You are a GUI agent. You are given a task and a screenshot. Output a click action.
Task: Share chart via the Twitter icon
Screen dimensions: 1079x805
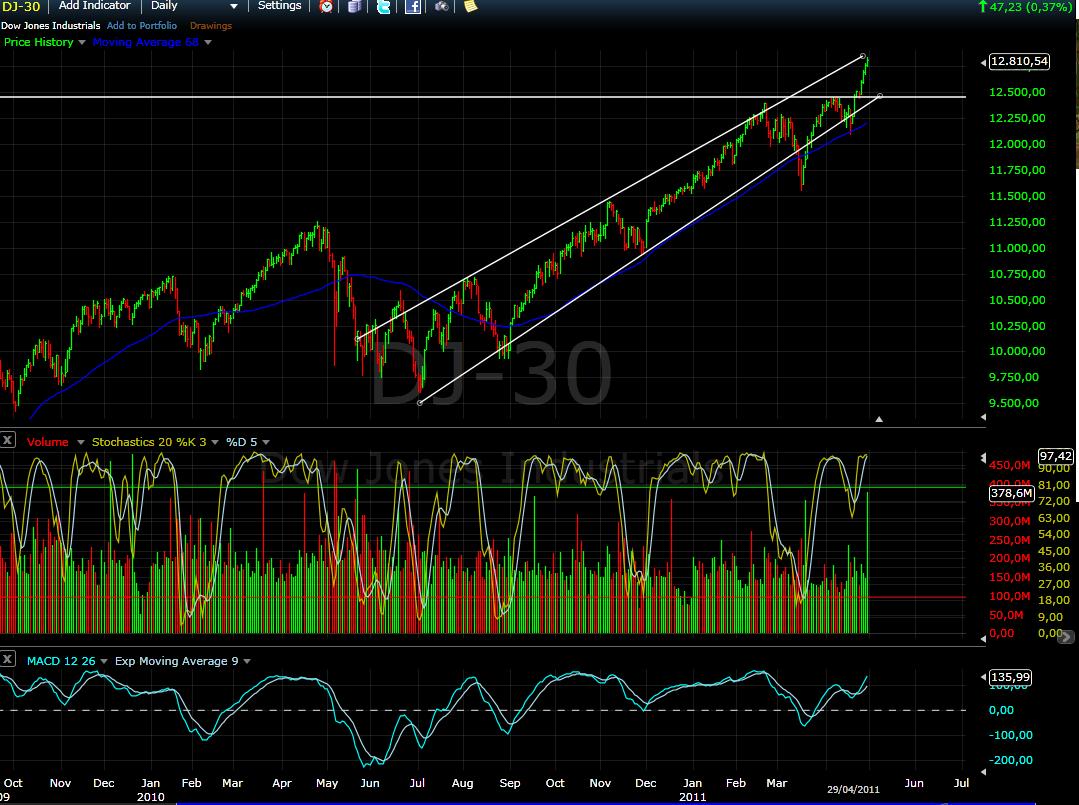(384, 6)
